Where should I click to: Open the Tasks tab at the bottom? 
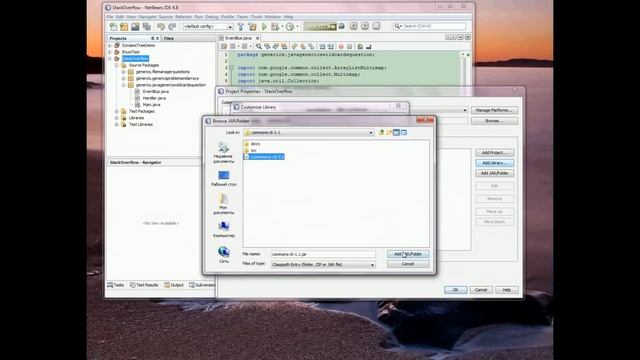(x=116, y=285)
